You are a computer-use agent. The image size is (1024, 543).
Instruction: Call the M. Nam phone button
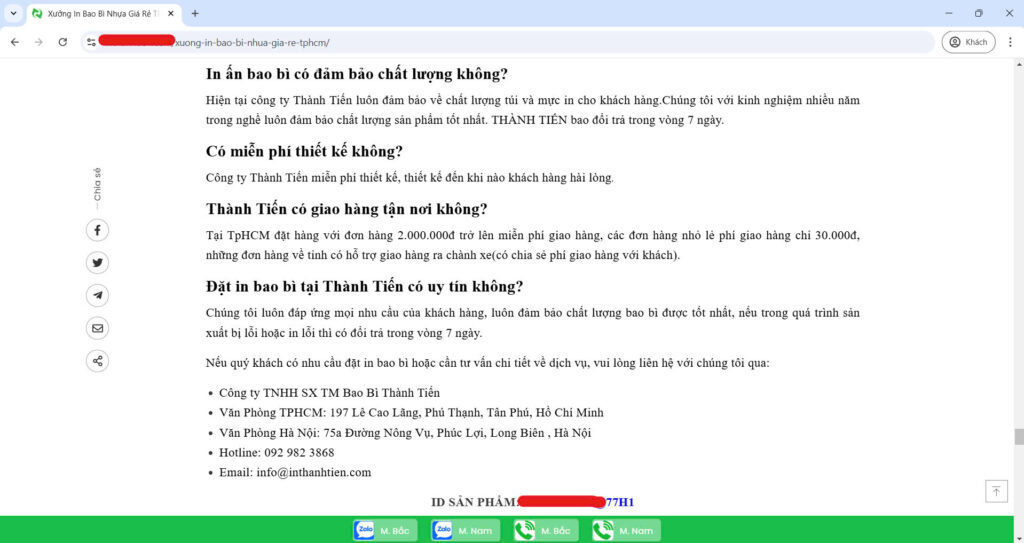pyautogui.click(x=626, y=530)
